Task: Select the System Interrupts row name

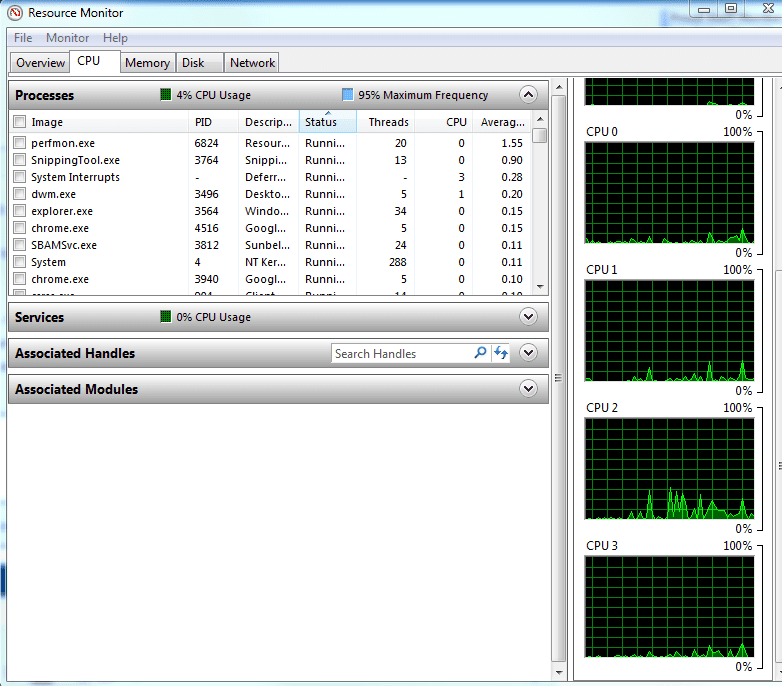Action: pyautogui.click(x=75, y=177)
